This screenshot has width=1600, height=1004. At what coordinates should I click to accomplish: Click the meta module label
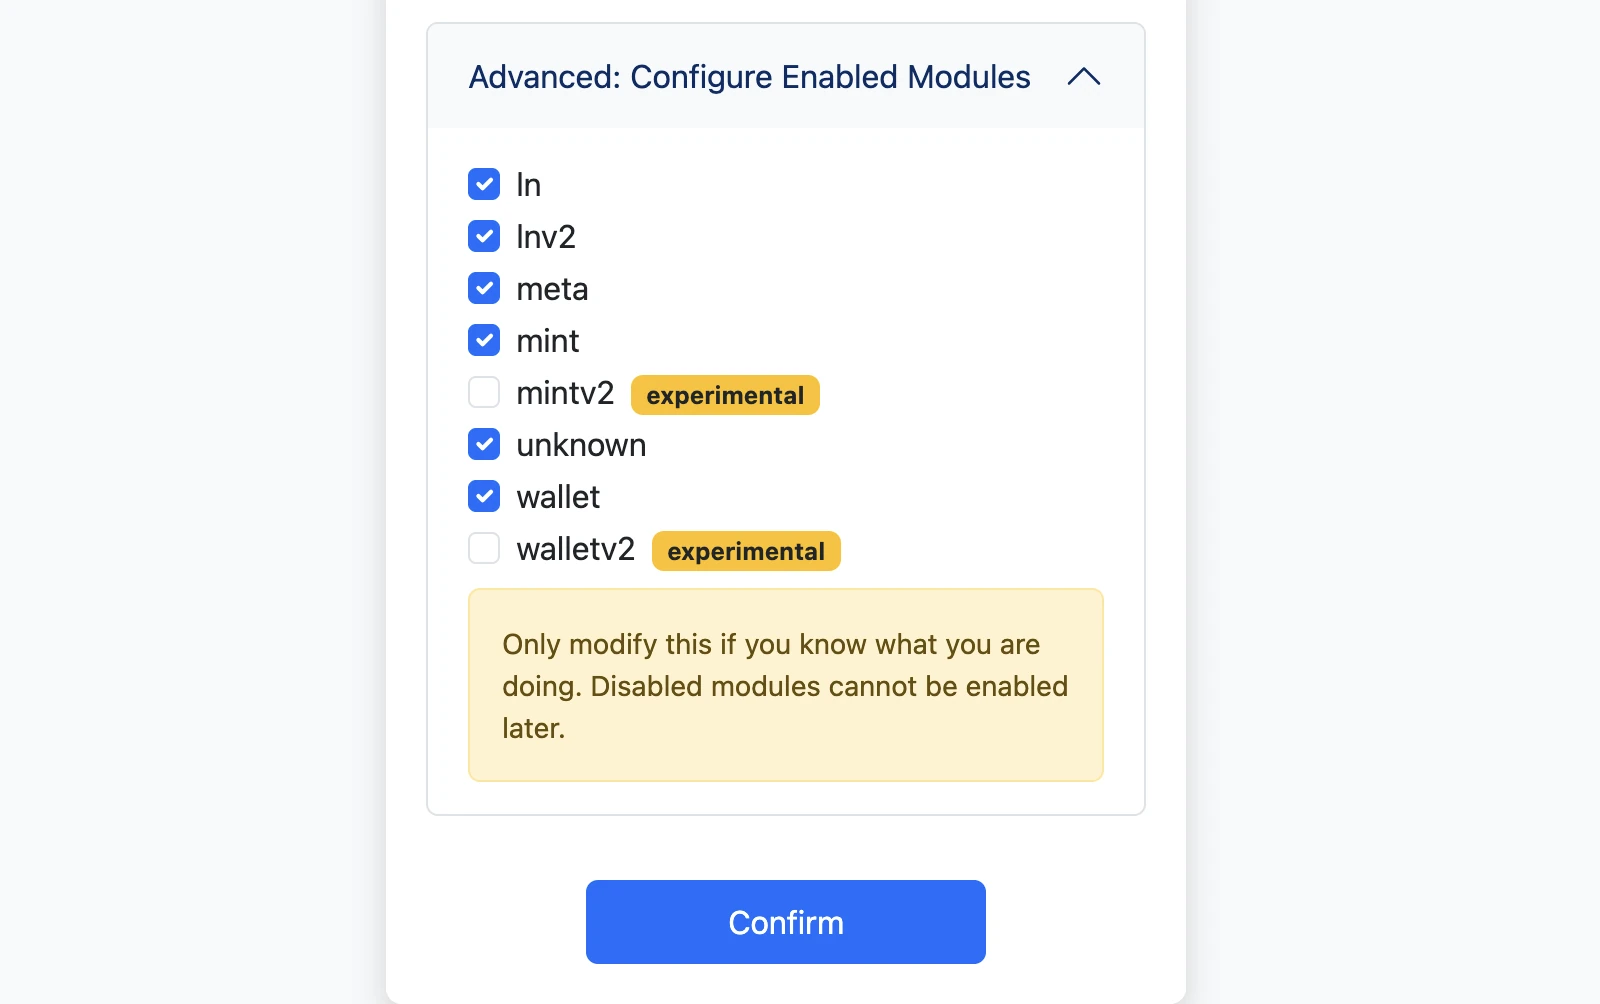click(552, 288)
